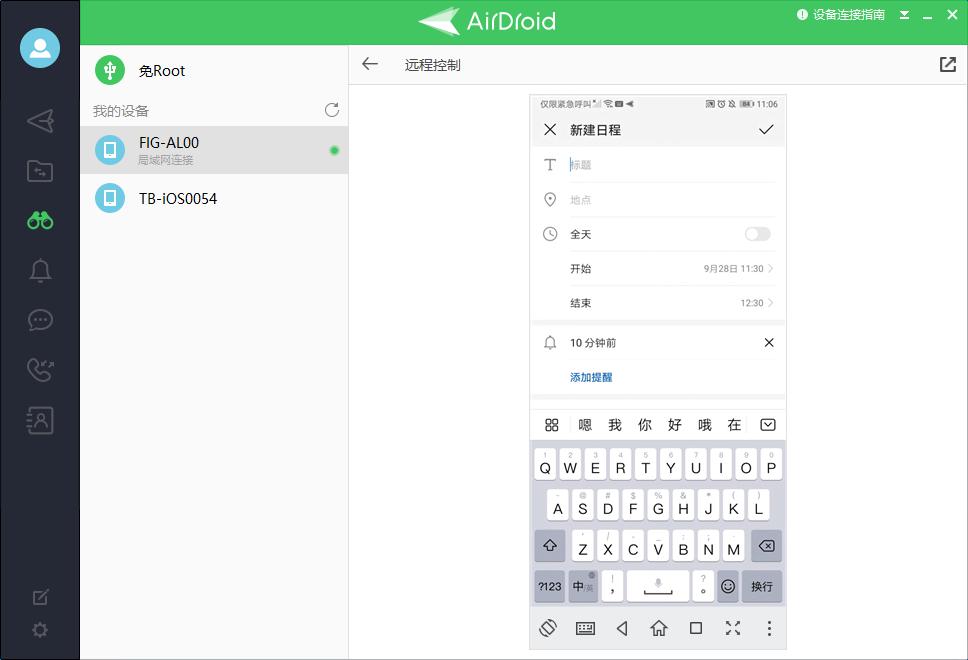Click the 标题 title input field

[670, 165]
